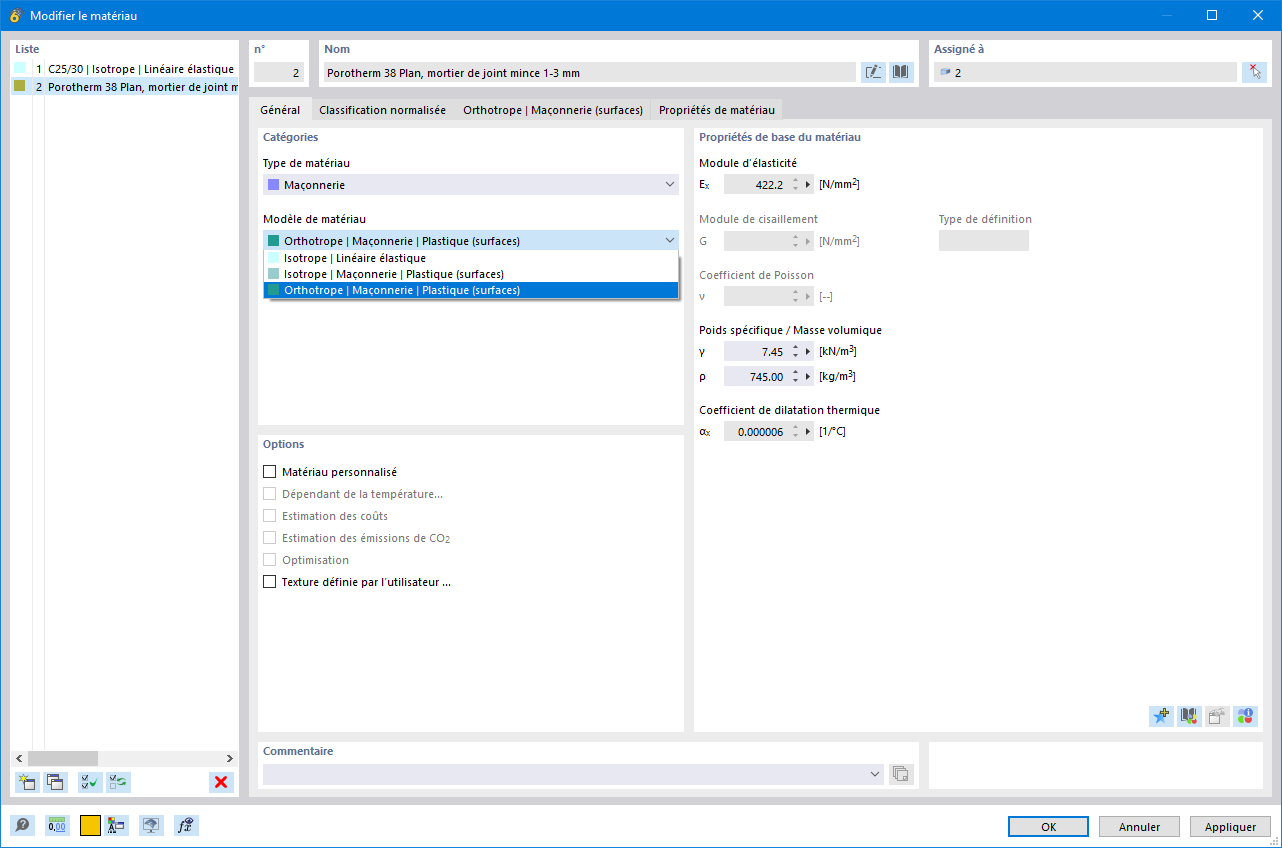The image size is (1282, 848).
Task: Open the arrow menu beside the αx field
Action: click(808, 432)
